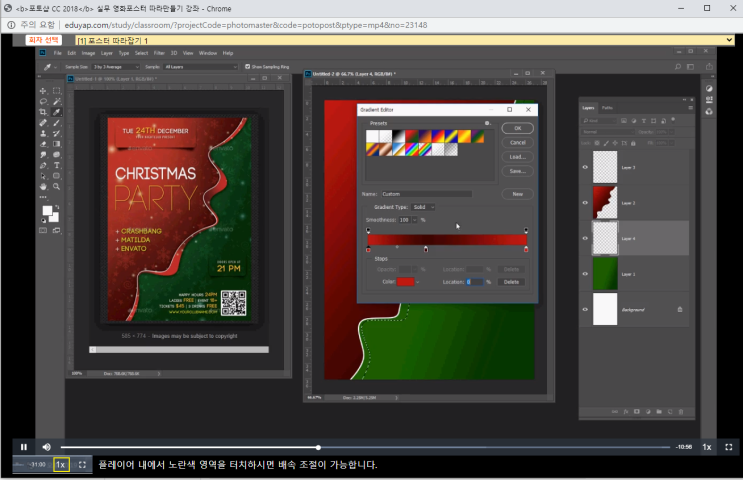Open the Image menu
Screen dimensions: 743x480
(x=88, y=53)
